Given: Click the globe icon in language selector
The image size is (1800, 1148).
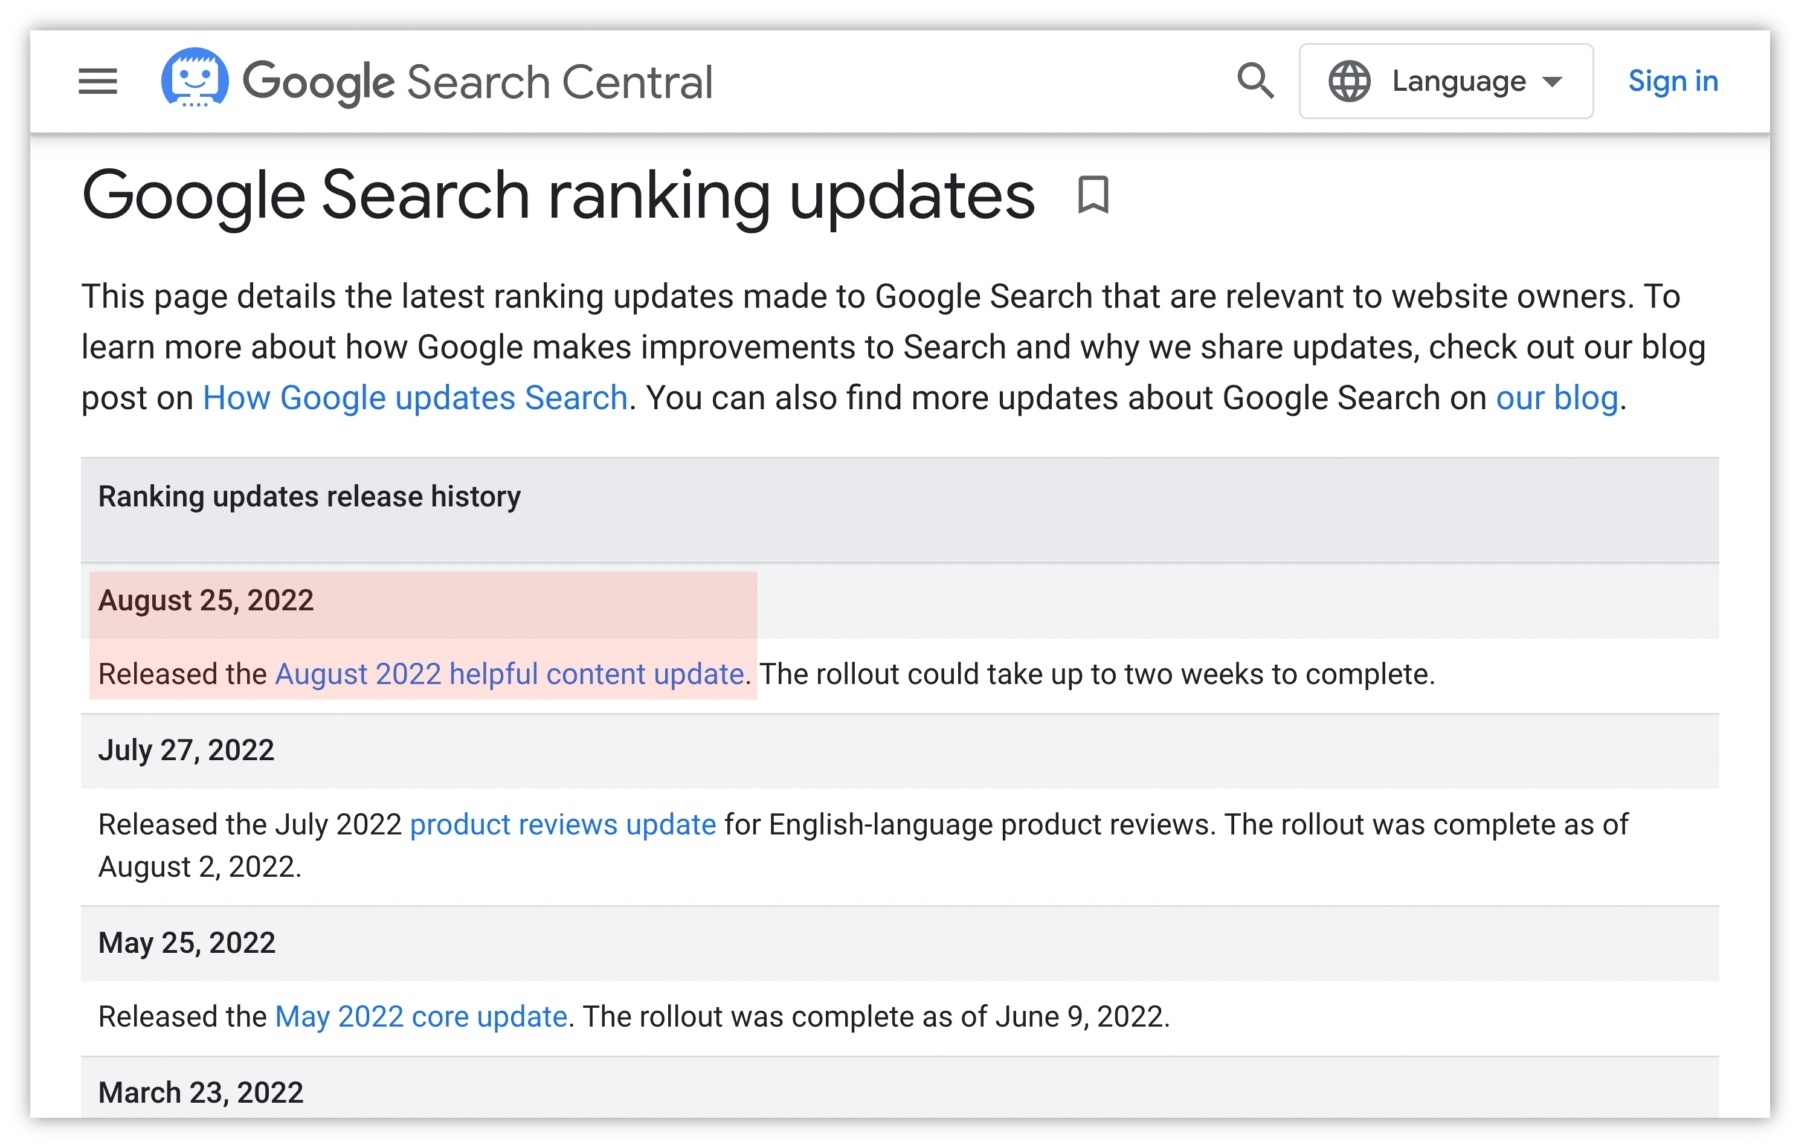Looking at the screenshot, I should tap(1349, 81).
